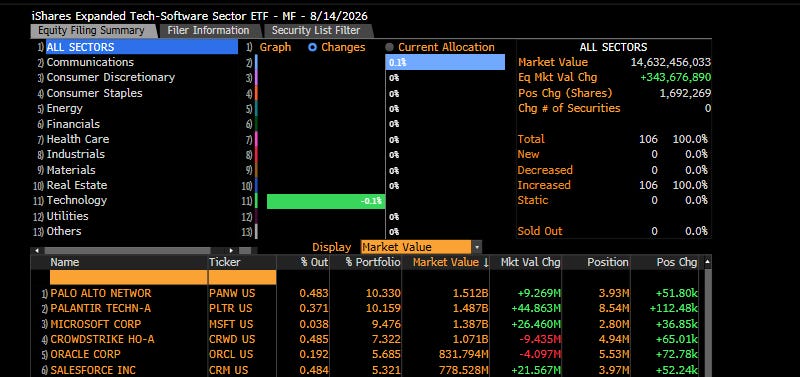800x377 pixels.
Task: Select the Health Care sector
Action: point(78,139)
